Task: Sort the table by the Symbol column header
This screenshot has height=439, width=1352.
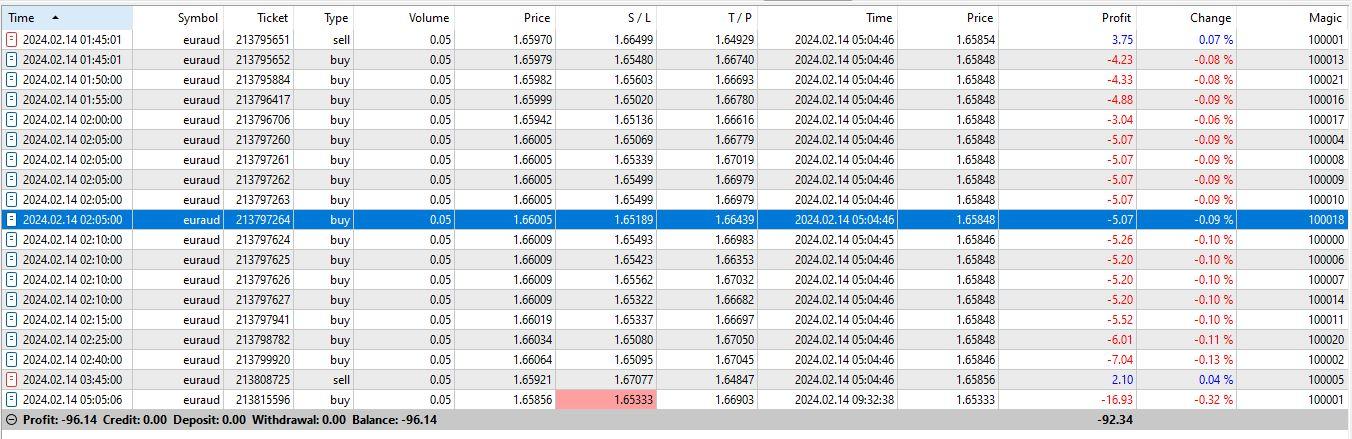Action: (x=197, y=18)
